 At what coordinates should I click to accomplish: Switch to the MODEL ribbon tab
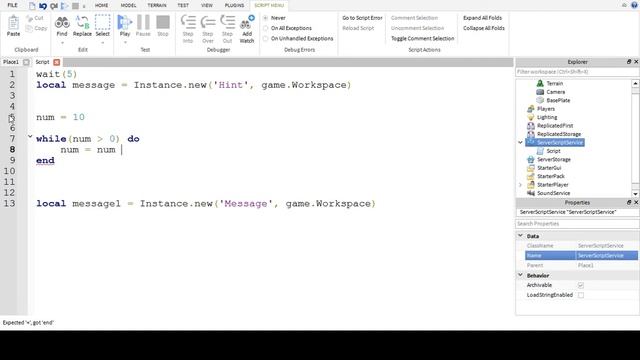click(128, 5)
